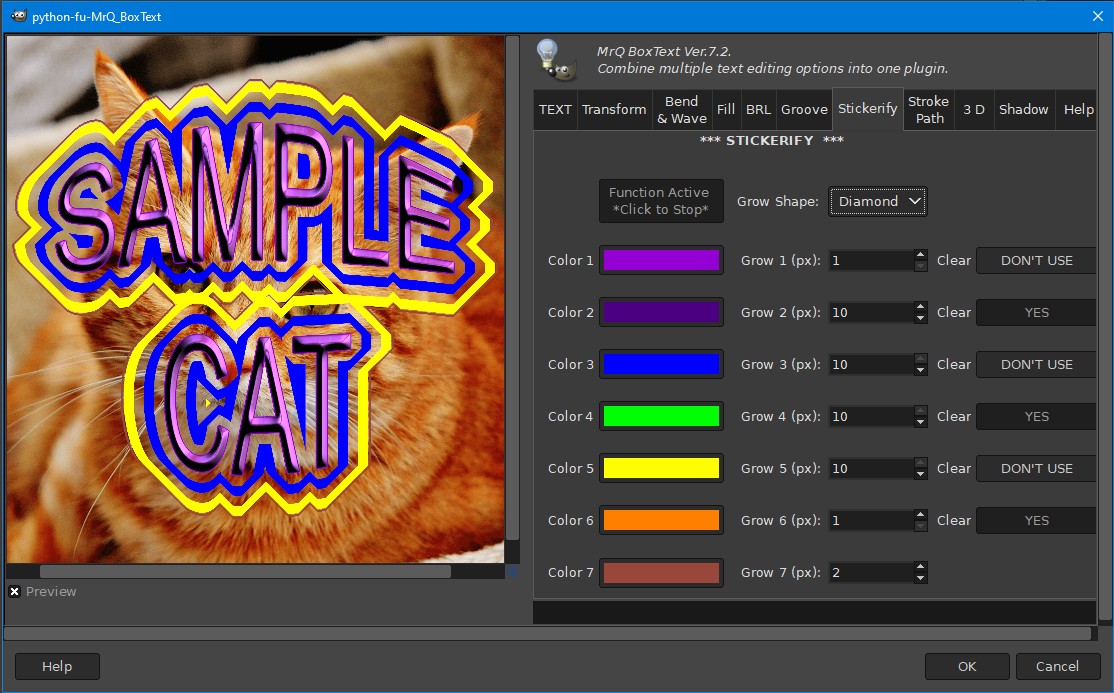Toggle the Clear button for Color 5
This screenshot has height=693, width=1114.
[x=1036, y=468]
